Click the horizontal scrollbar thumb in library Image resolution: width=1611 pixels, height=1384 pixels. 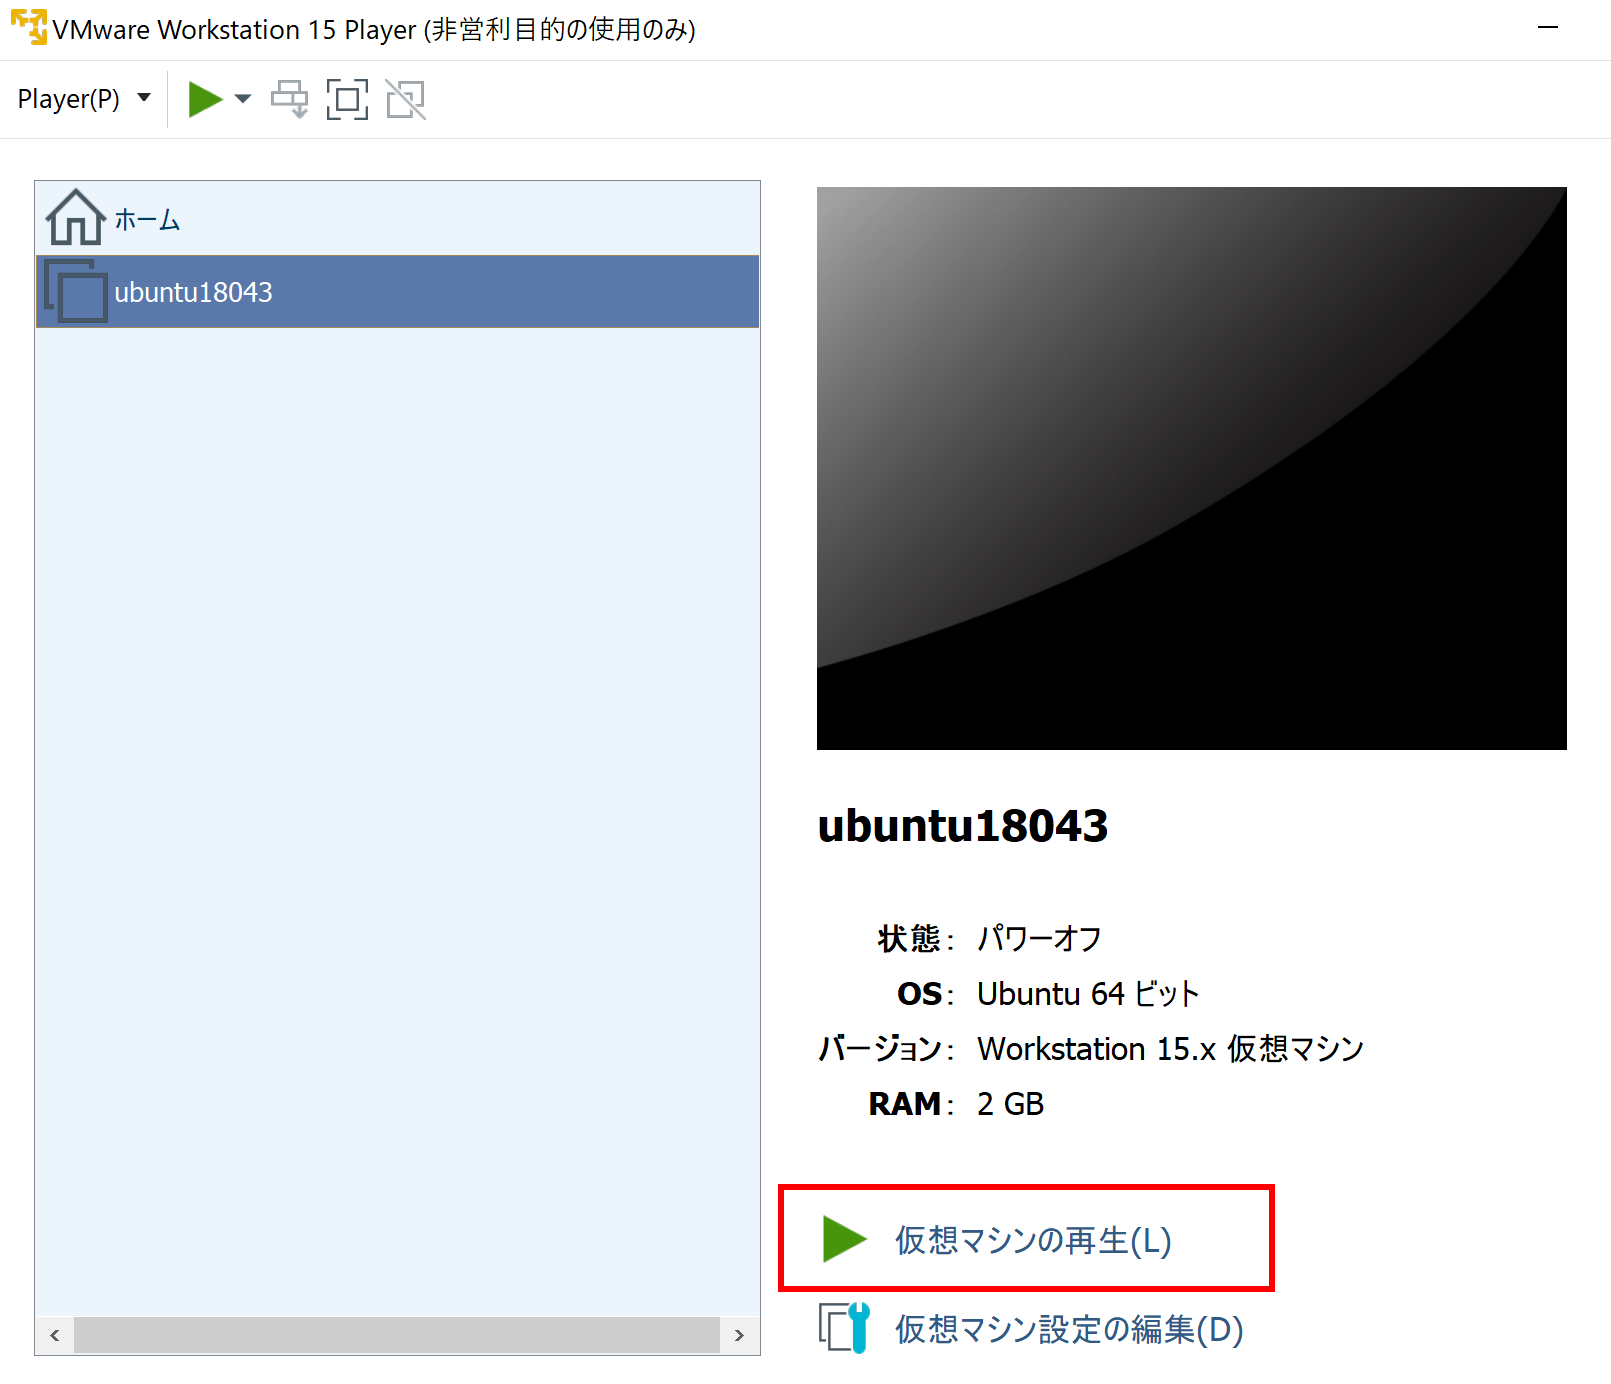[x=397, y=1335]
